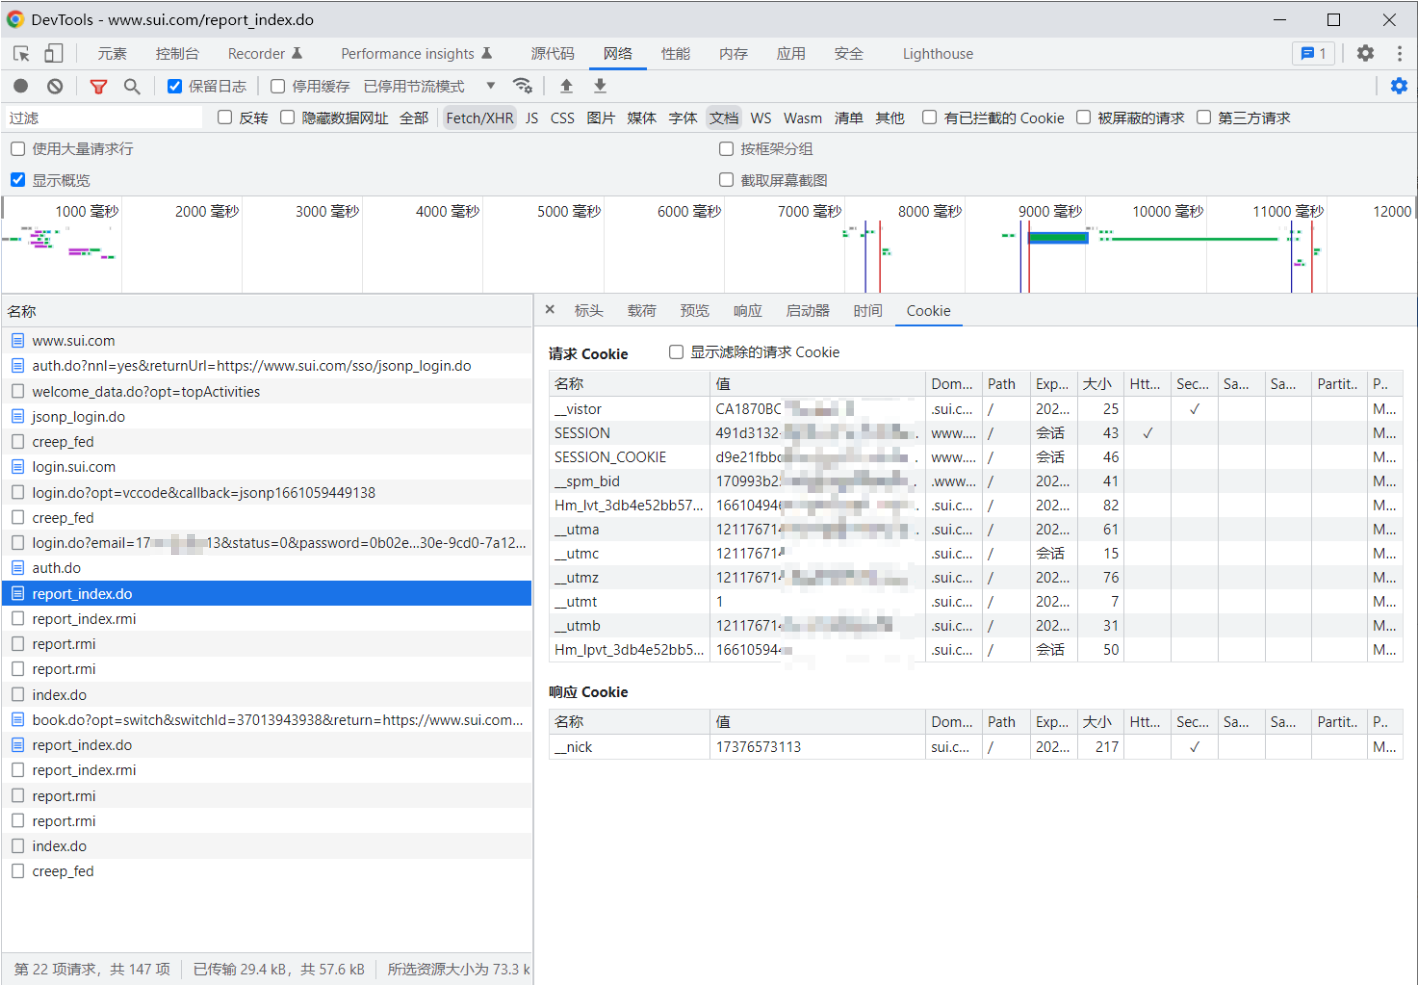Enable the 停用缓存 checkbox
This screenshot has width=1418, height=990.
tap(278, 87)
